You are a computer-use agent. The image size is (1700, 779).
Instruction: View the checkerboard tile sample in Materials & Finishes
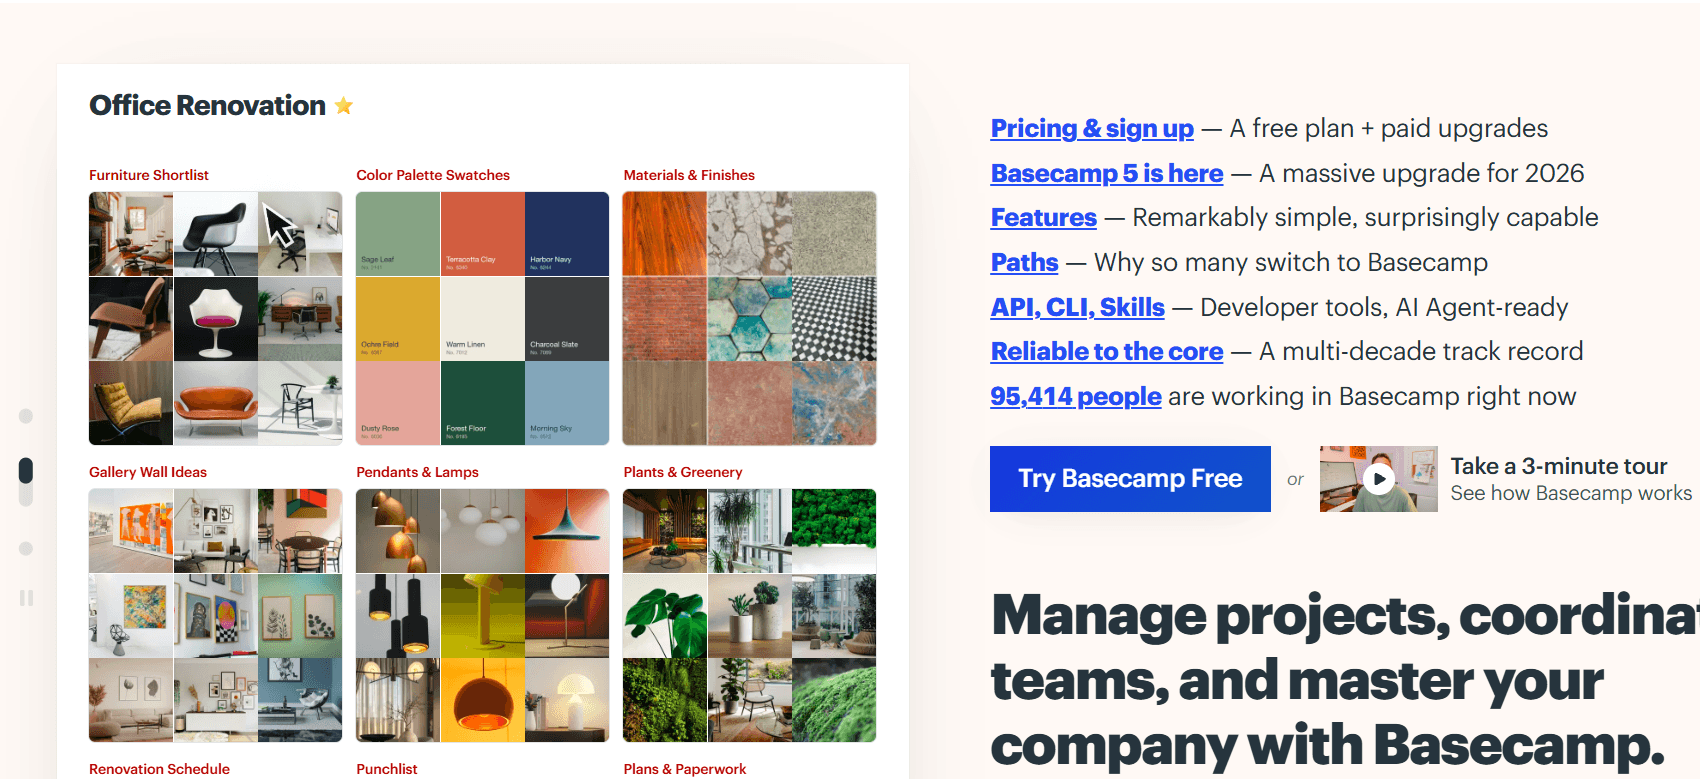click(834, 319)
